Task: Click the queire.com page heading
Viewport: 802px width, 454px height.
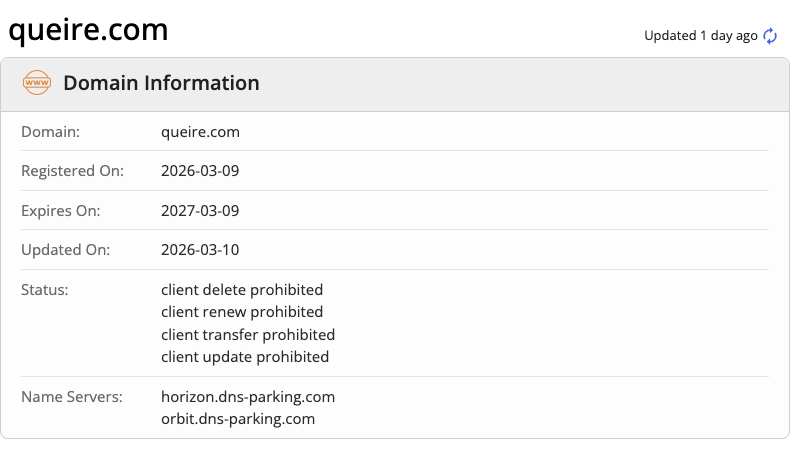Action: 88,30
